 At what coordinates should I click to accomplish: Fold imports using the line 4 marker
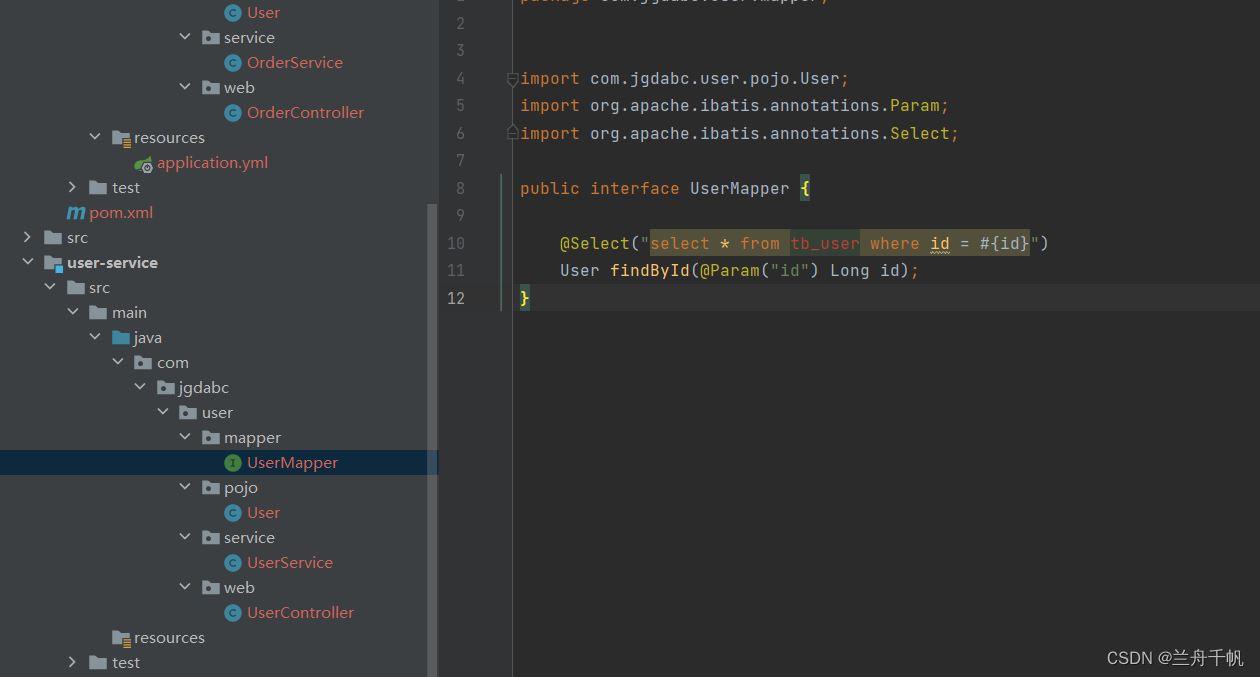[x=512, y=79]
